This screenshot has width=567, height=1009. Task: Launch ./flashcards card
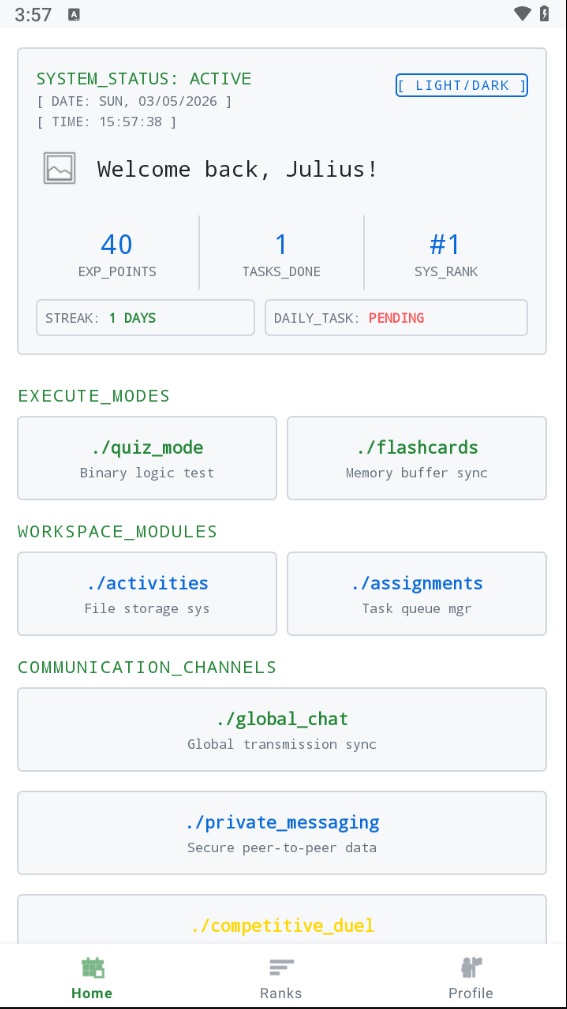416,458
